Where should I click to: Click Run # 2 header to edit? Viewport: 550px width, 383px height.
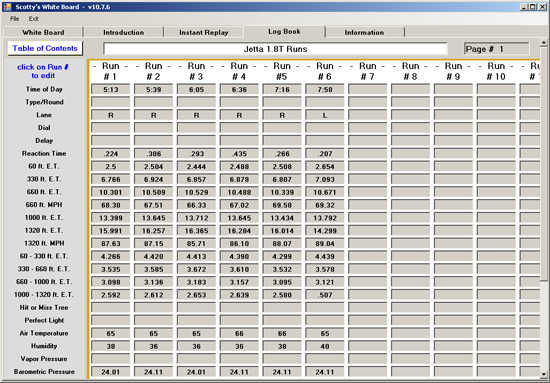click(x=153, y=71)
